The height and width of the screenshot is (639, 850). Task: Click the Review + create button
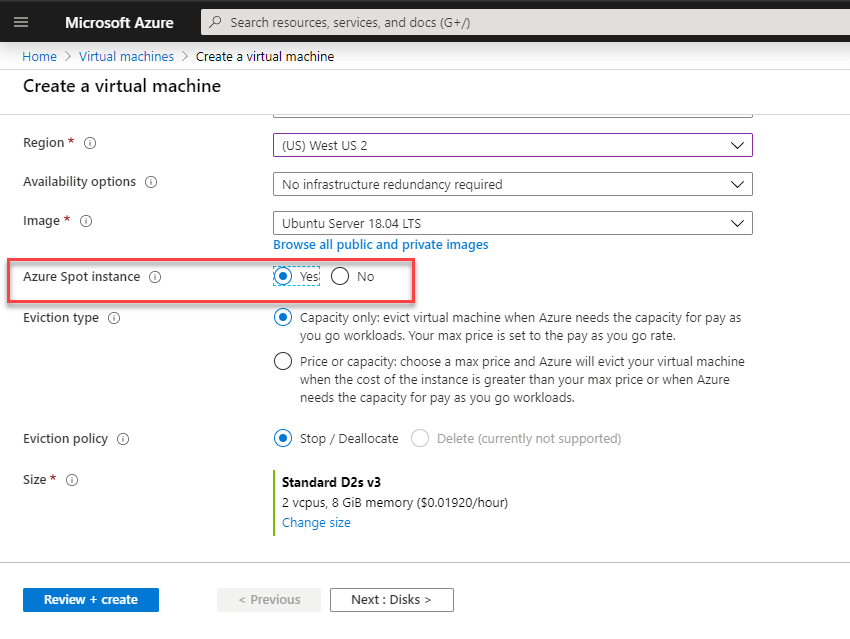(91, 600)
